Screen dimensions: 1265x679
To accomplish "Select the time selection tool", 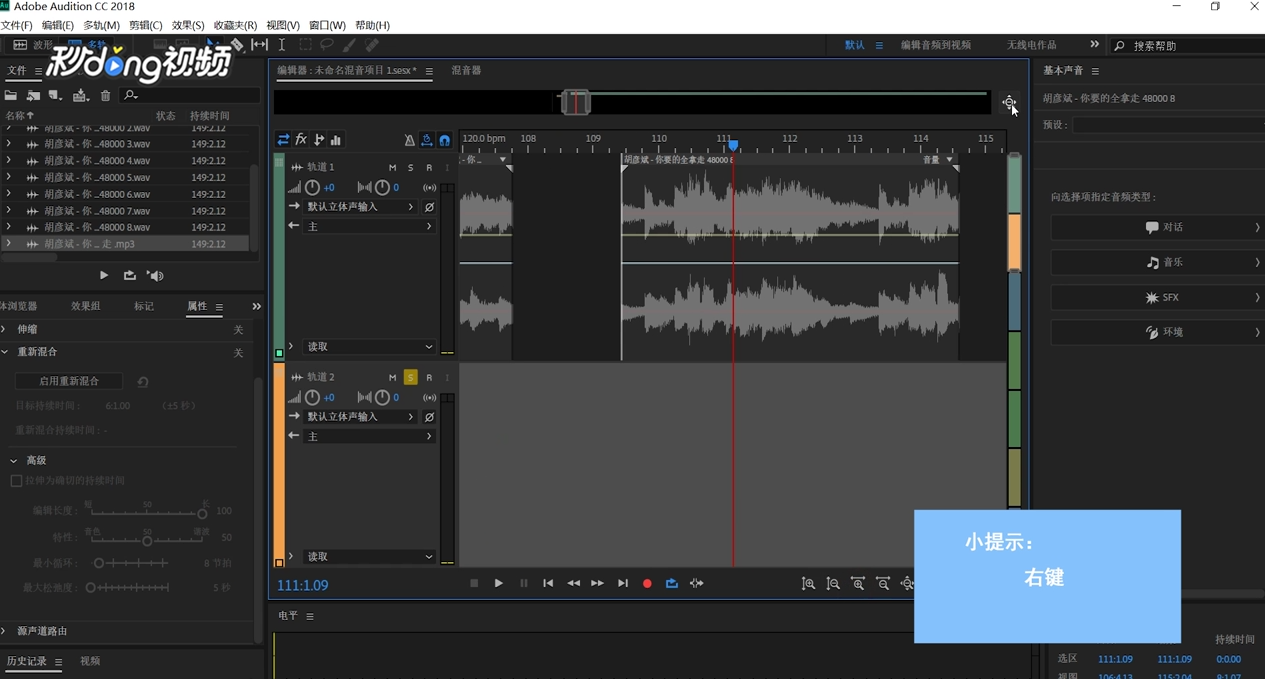I will [x=282, y=45].
